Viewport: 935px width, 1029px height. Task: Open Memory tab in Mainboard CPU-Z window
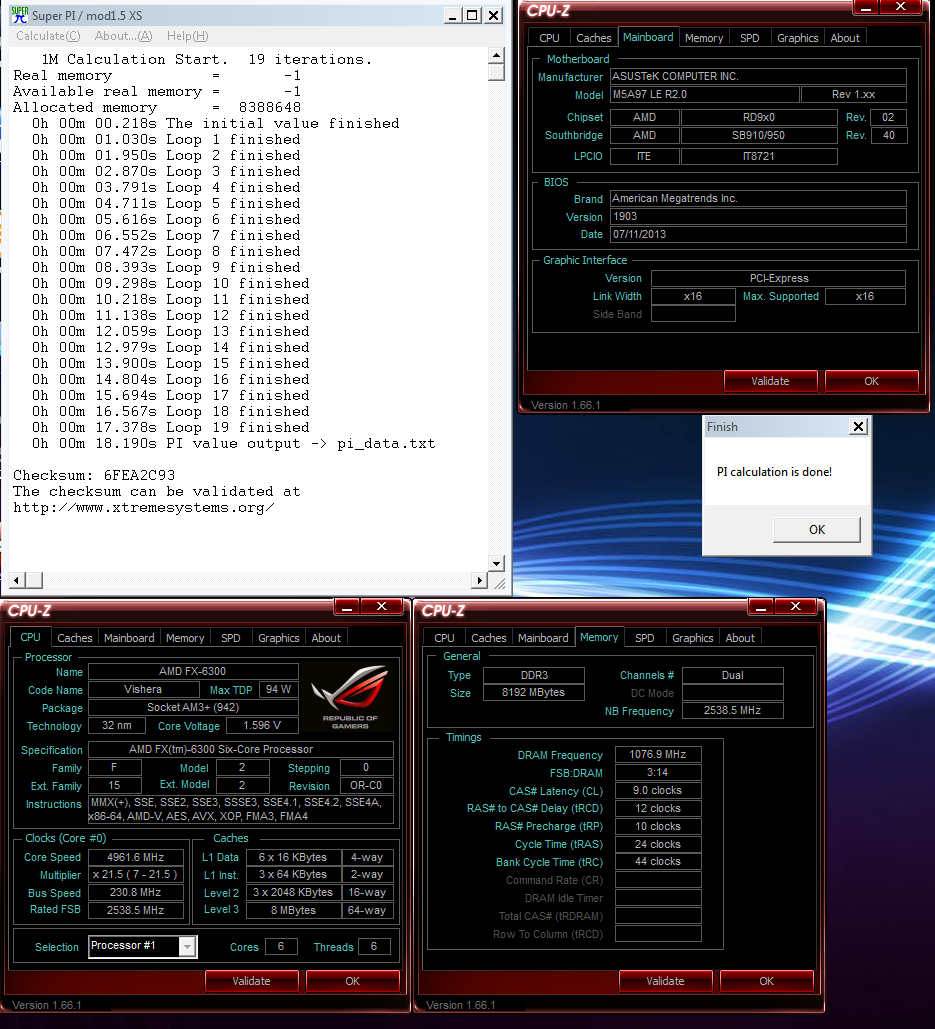(x=704, y=38)
